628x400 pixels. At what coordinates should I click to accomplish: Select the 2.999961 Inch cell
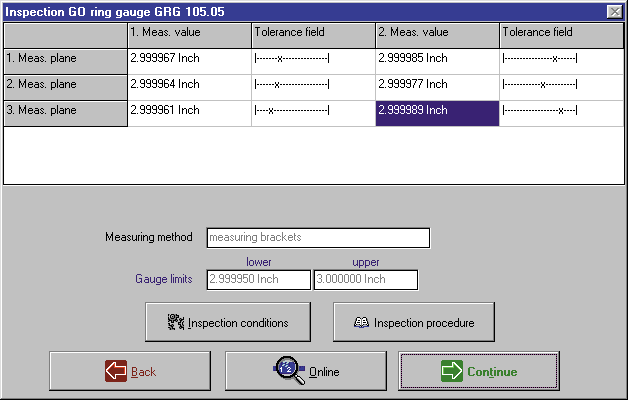[x=189, y=113]
